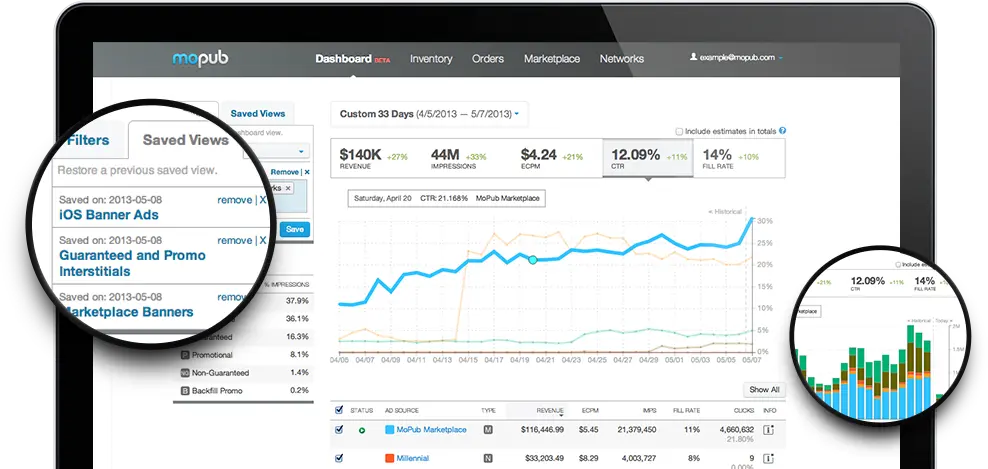The width and height of the screenshot is (988, 469).
Task: Open the example@mopub.com account dropdown
Action: point(737,57)
